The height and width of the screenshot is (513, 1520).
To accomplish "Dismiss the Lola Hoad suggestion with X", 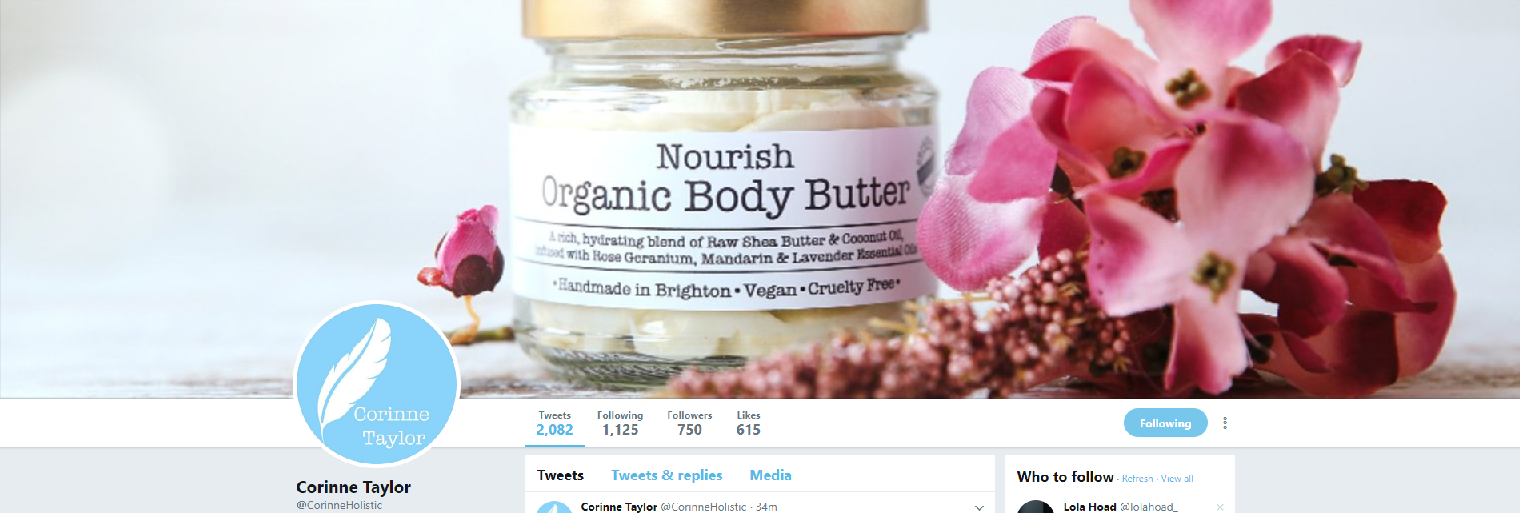I will [x=1220, y=507].
